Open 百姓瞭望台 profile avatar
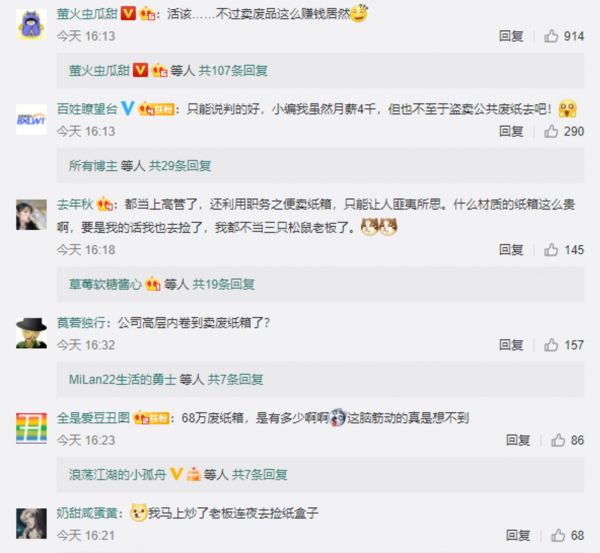This screenshot has width=600, height=553. [31, 119]
